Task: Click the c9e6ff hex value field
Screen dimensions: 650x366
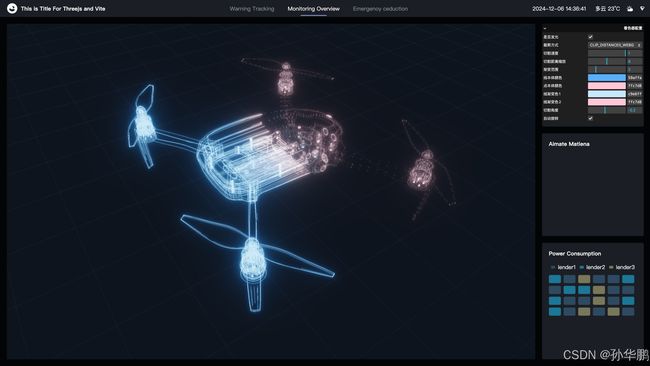Action: [635, 94]
